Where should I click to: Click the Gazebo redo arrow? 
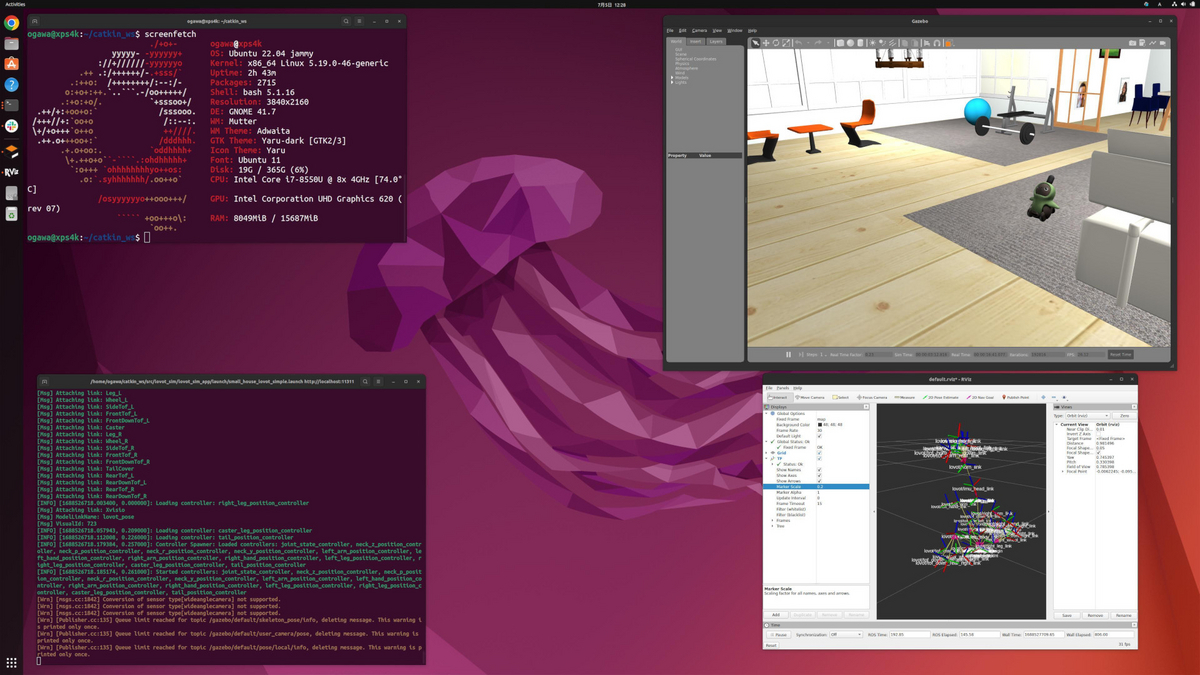(818, 43)
